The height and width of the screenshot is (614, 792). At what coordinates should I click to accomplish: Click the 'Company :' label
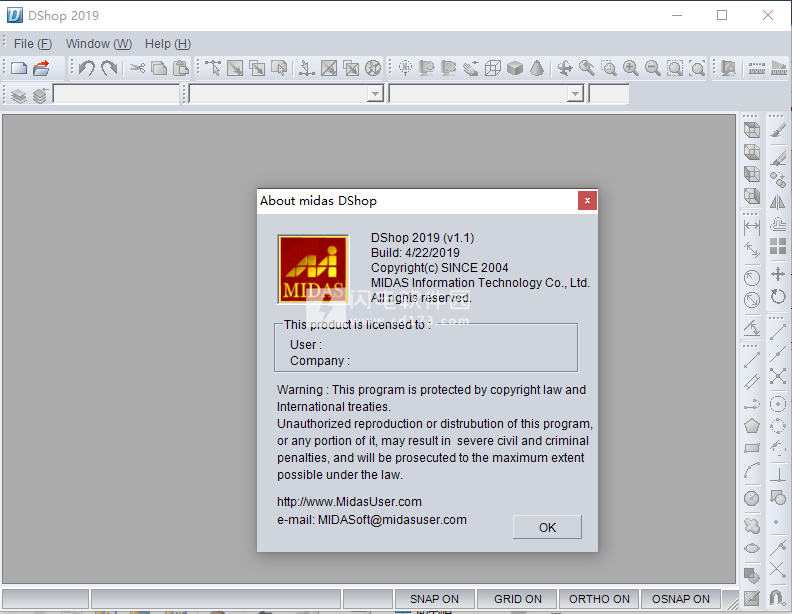(320, 361)
